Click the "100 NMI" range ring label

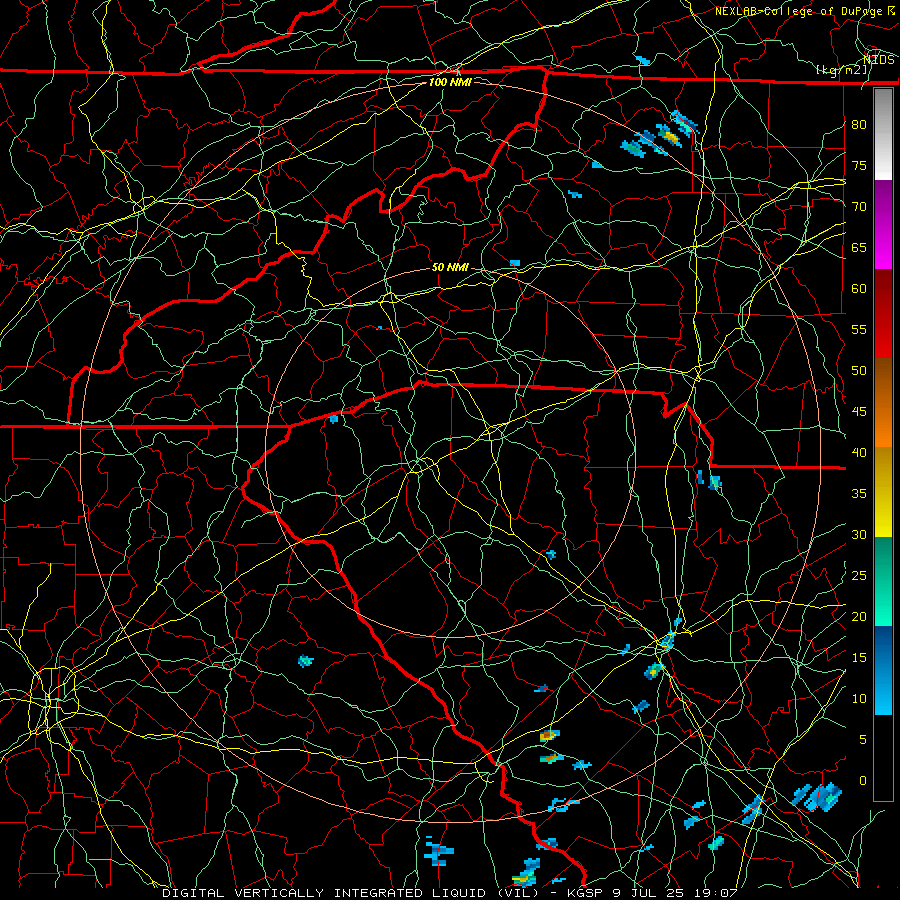coord(450,82)
